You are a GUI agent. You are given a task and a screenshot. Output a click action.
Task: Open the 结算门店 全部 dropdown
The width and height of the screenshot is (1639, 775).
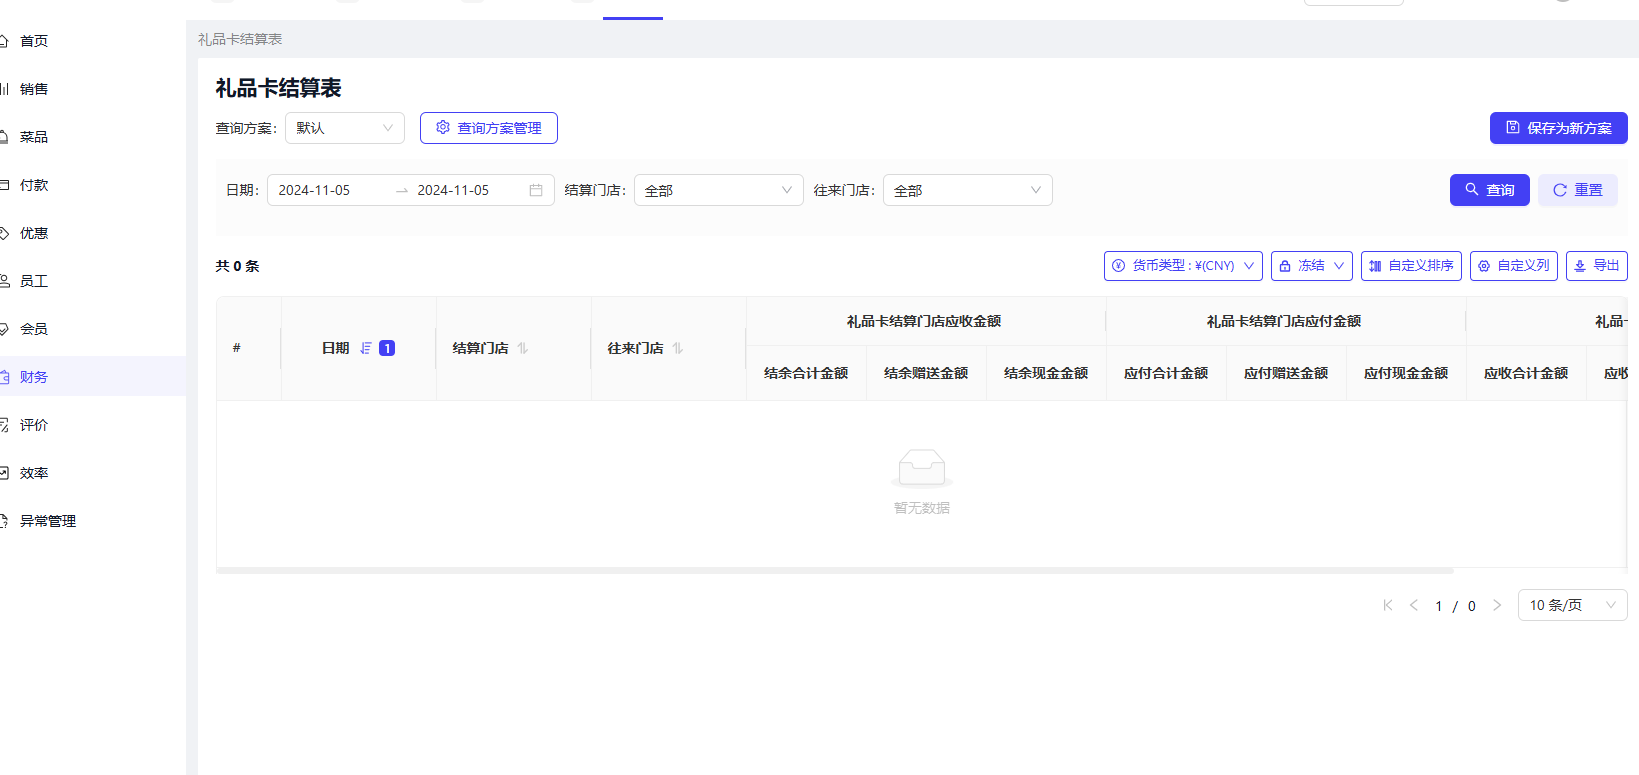pos(719,190)
